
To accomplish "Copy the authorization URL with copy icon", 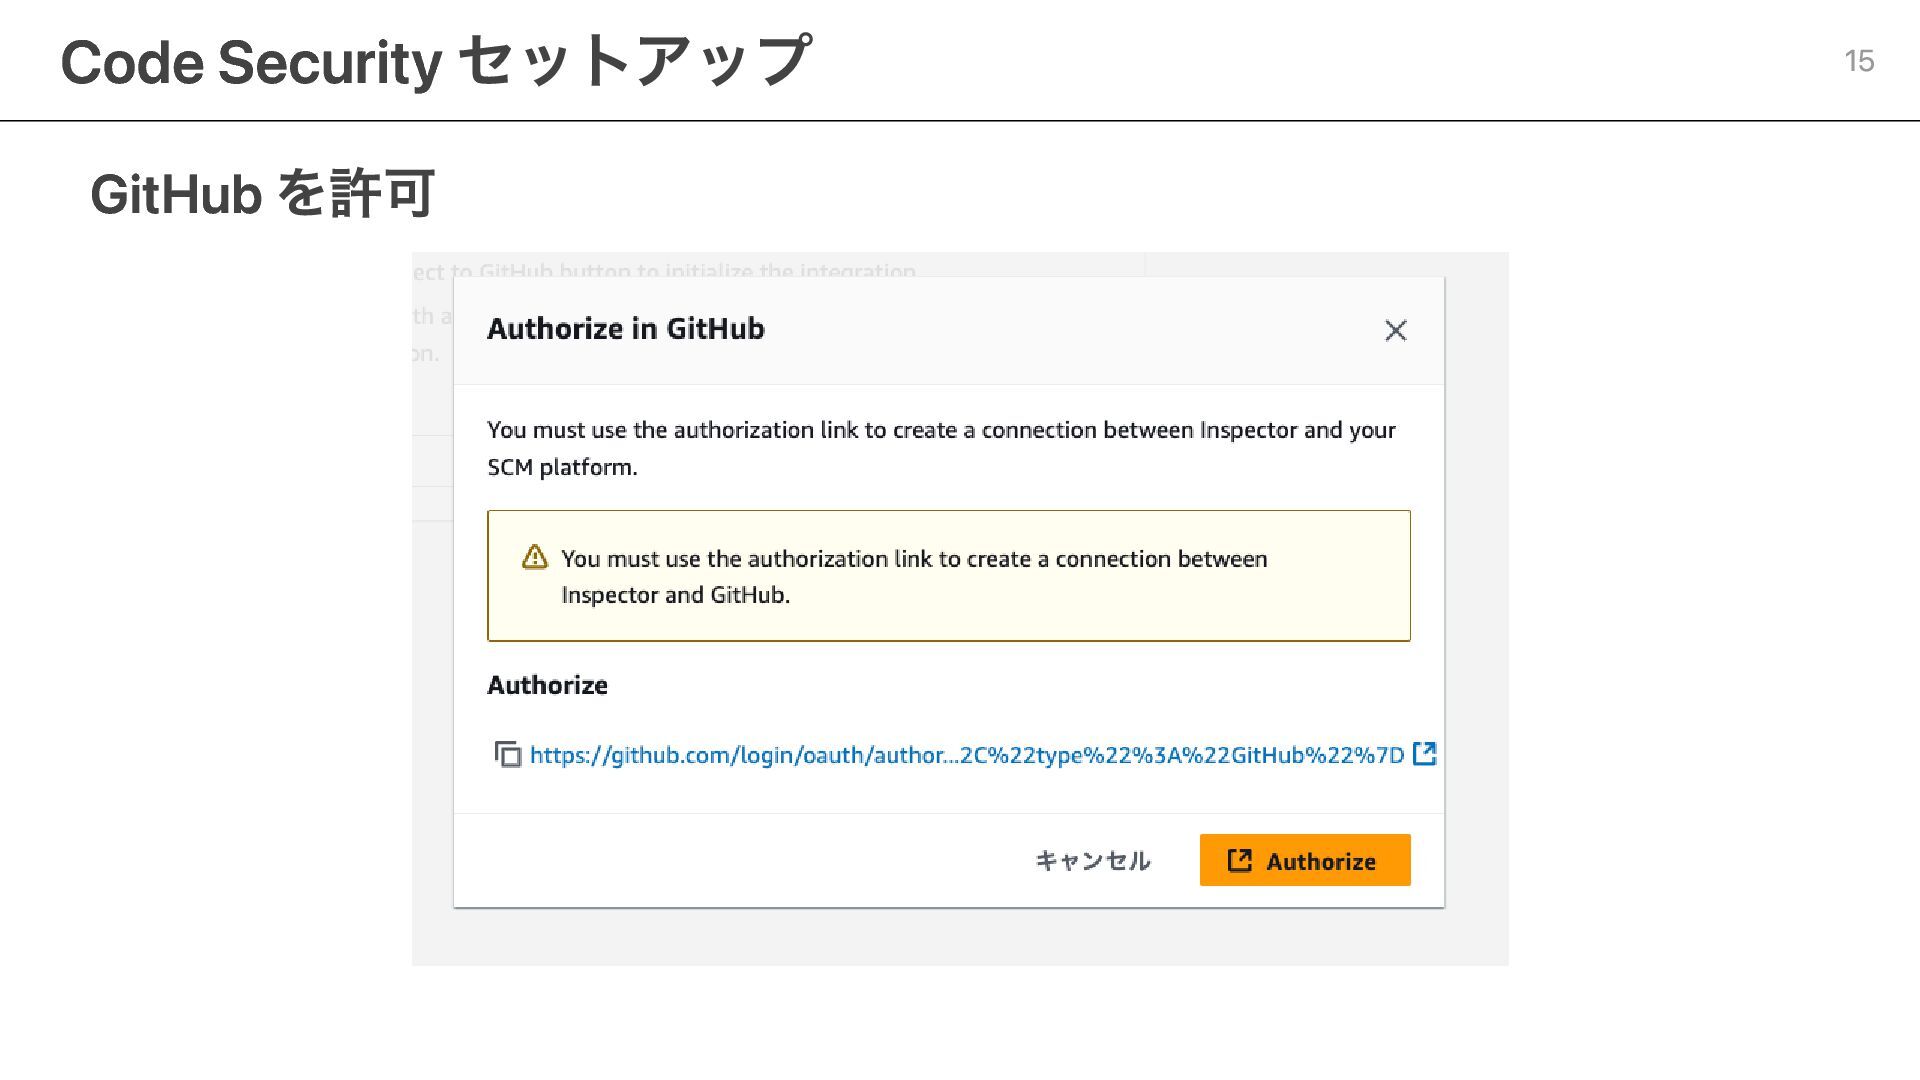I will [x=508, y=754].
